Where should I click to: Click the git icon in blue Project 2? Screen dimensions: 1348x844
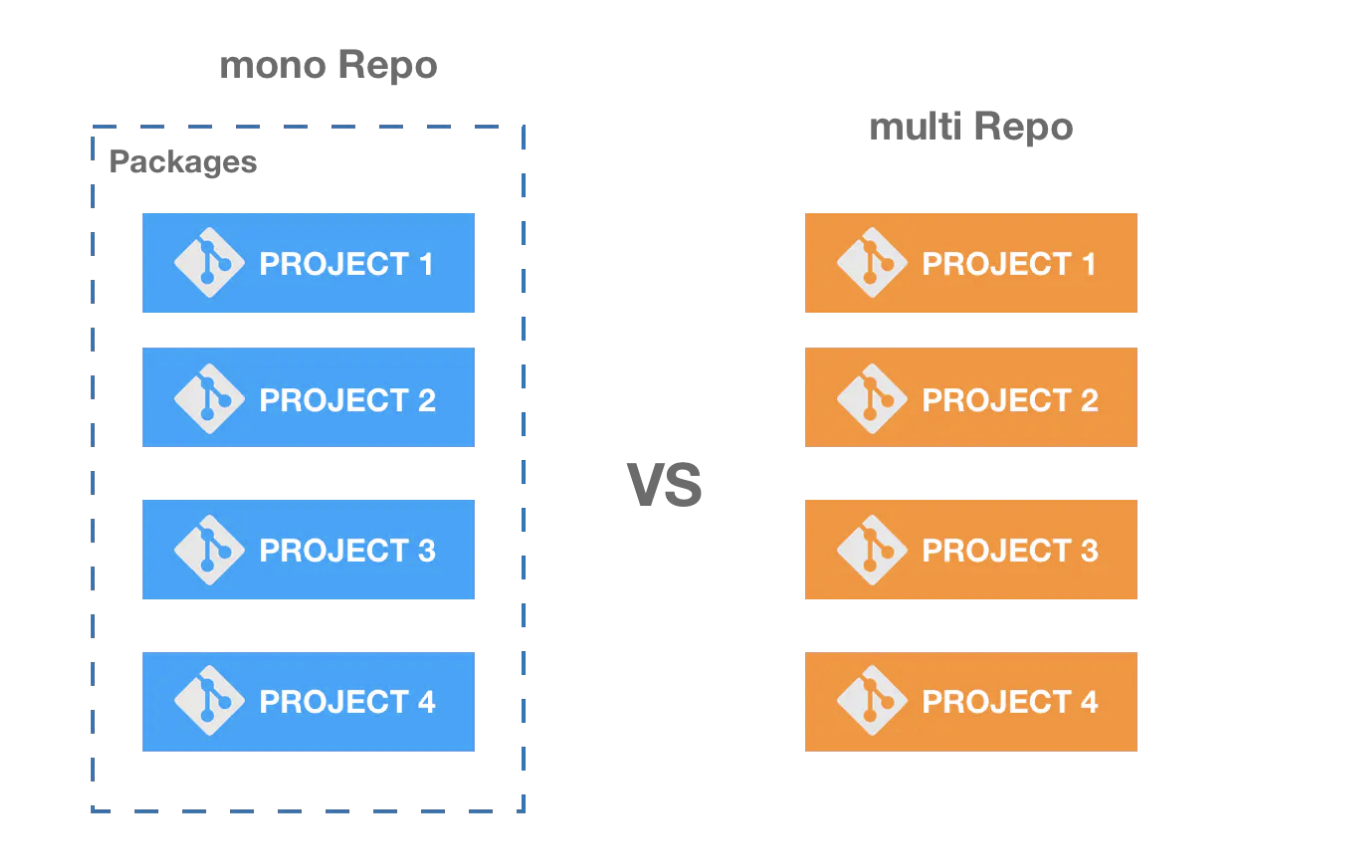tap(209, 398)
